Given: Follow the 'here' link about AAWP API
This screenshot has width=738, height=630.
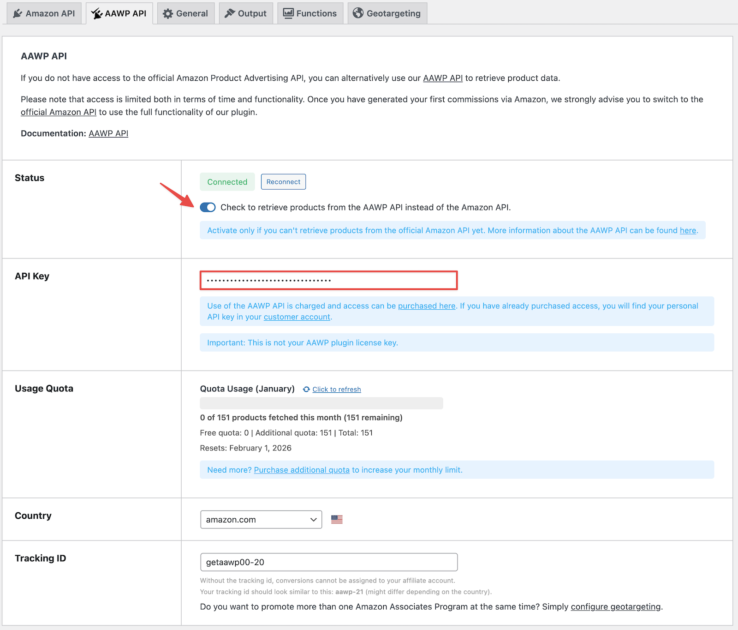Looking at the screenshot, I should [x=688, y=231].
